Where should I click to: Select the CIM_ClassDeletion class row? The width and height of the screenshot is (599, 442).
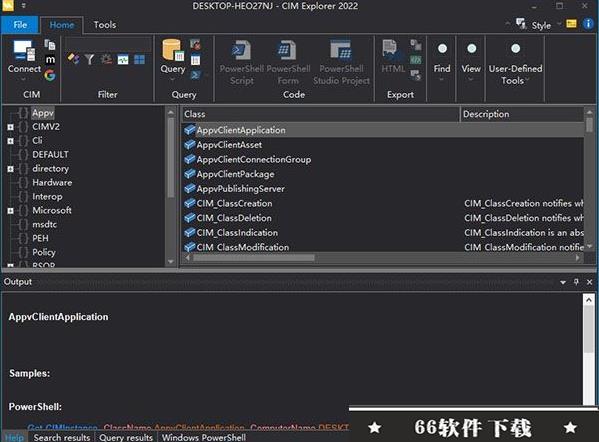coord(383,218)
